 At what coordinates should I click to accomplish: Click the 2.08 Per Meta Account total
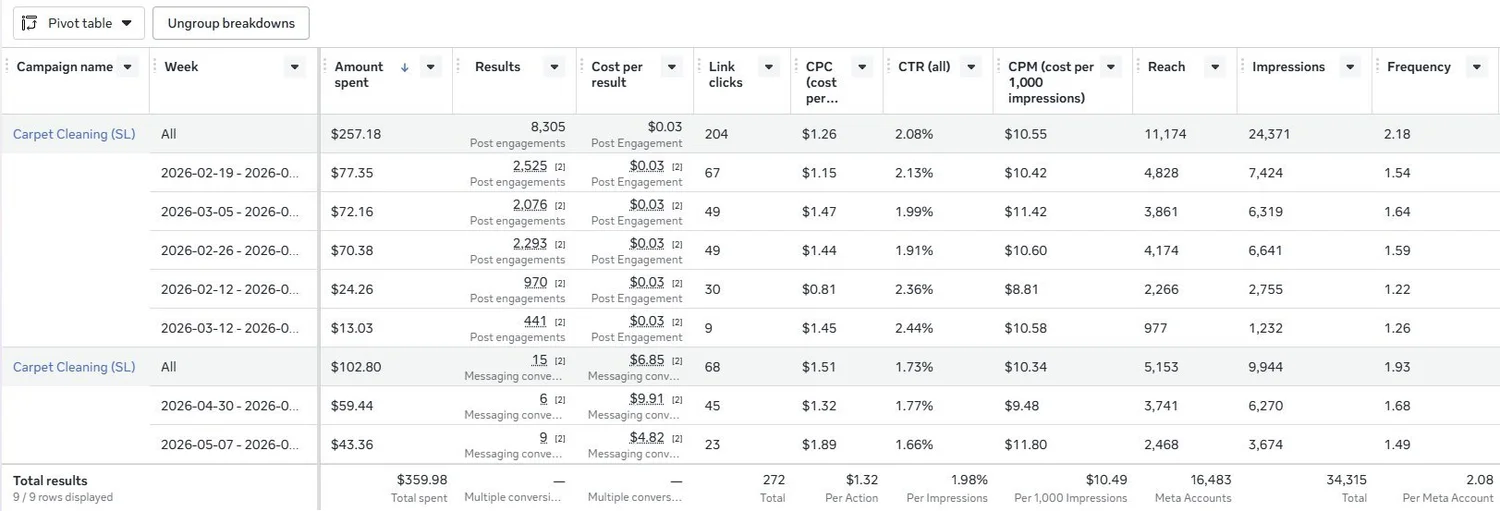(x=1480, y=480)
